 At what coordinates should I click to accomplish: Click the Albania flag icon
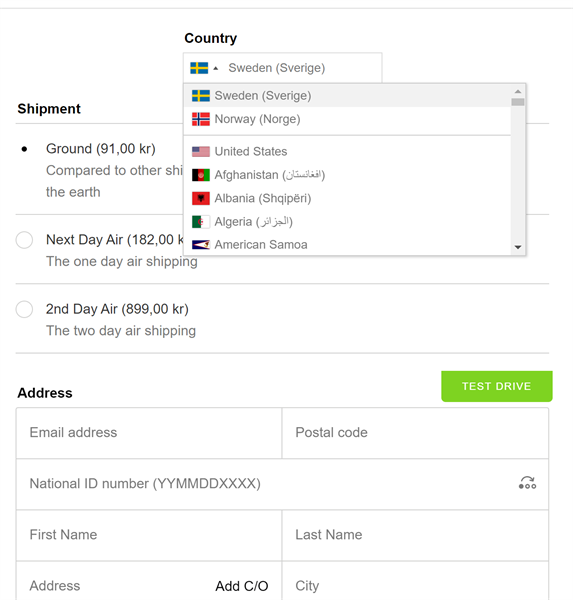point(201,198)
